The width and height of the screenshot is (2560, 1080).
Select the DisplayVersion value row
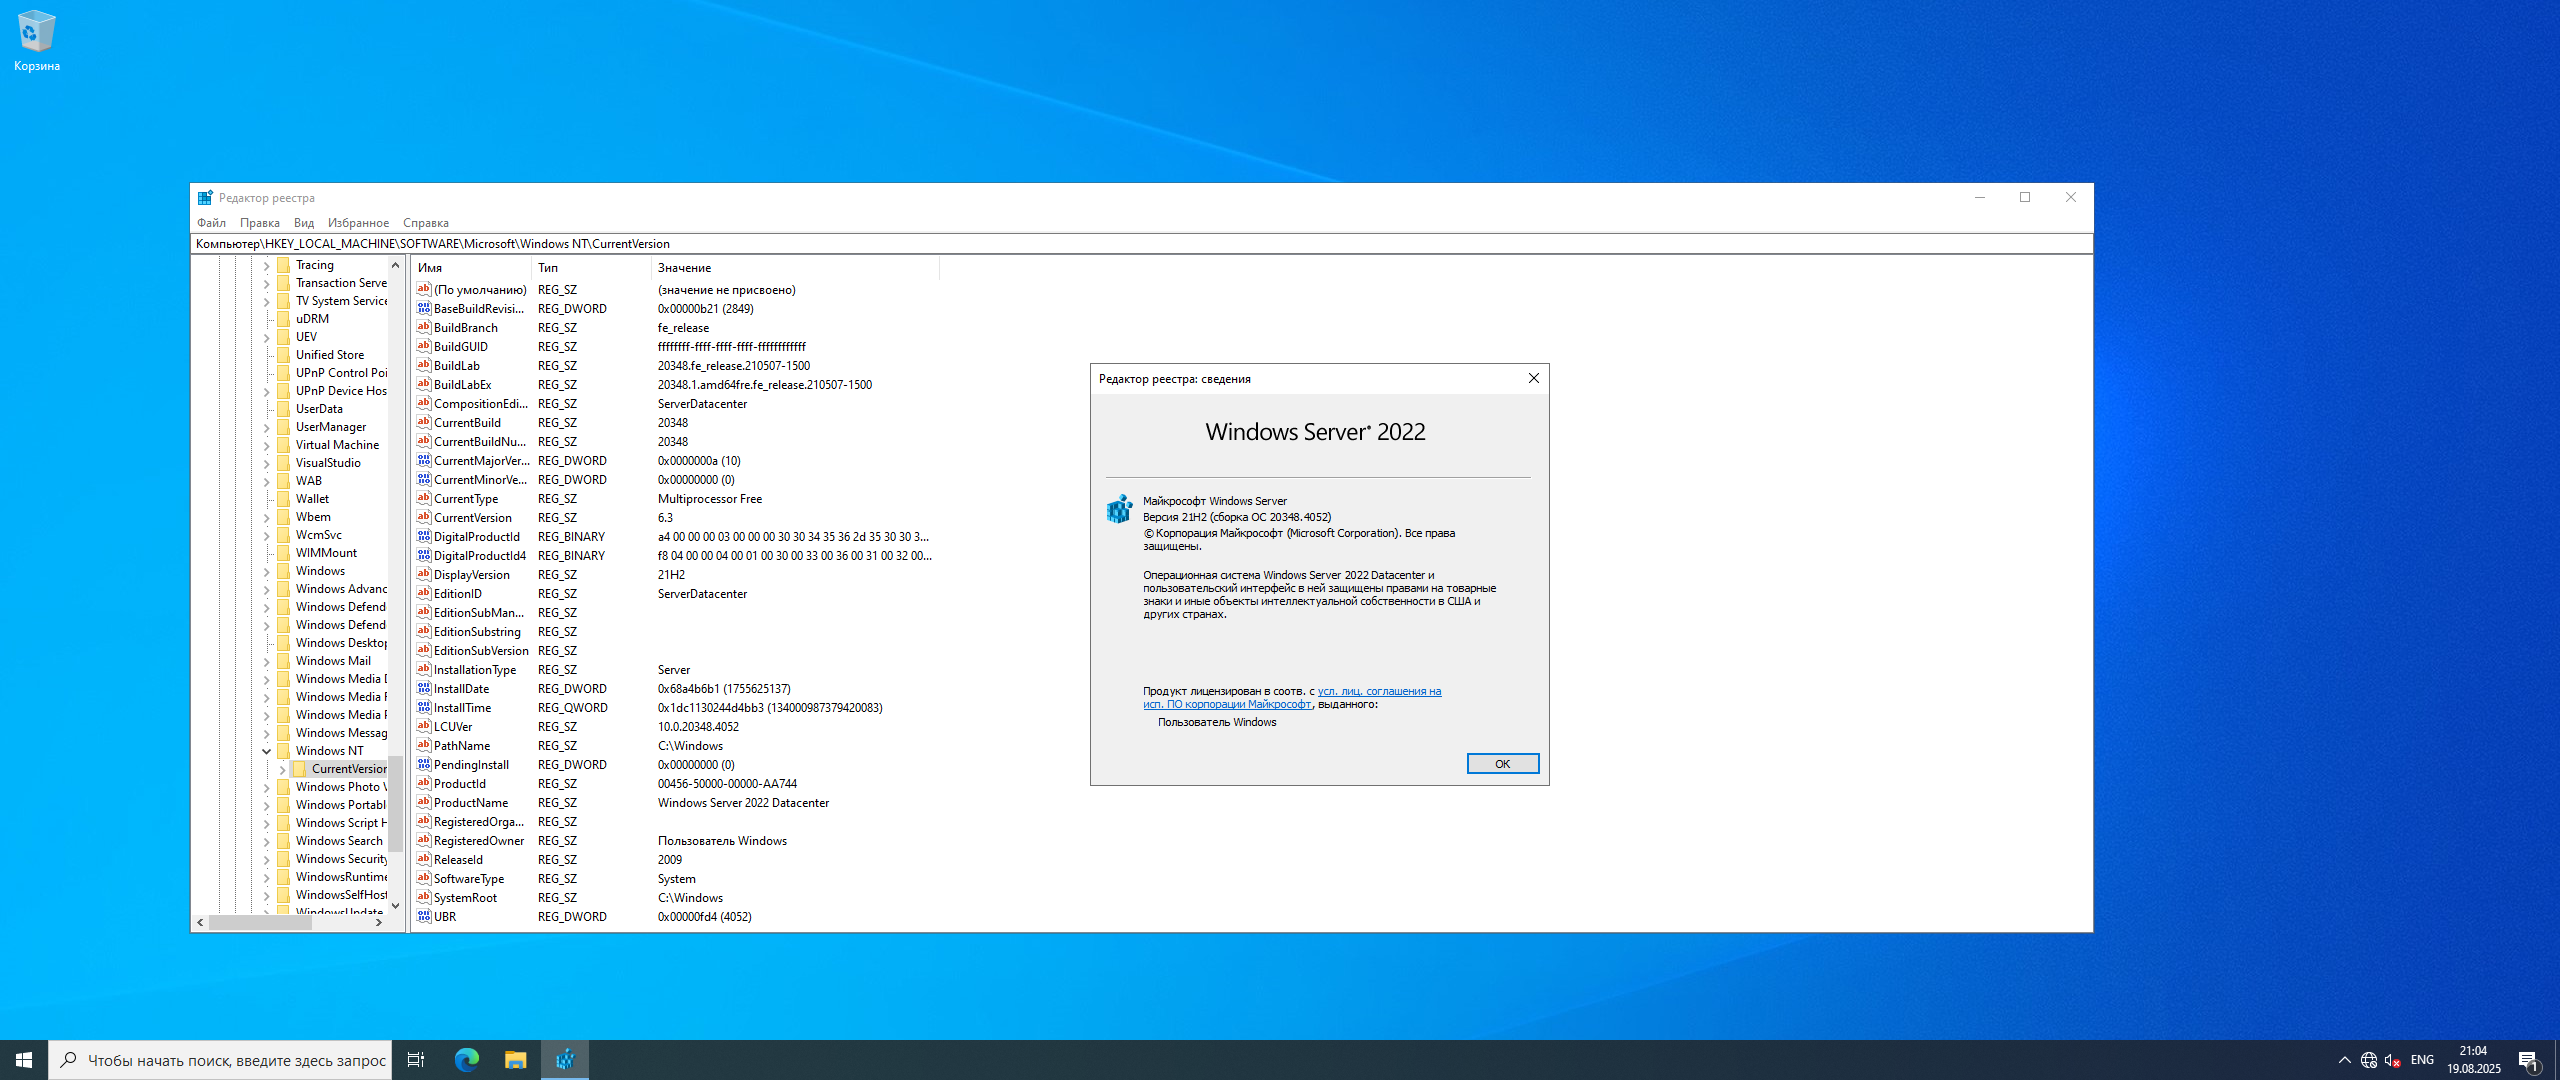tap(675, 575)
